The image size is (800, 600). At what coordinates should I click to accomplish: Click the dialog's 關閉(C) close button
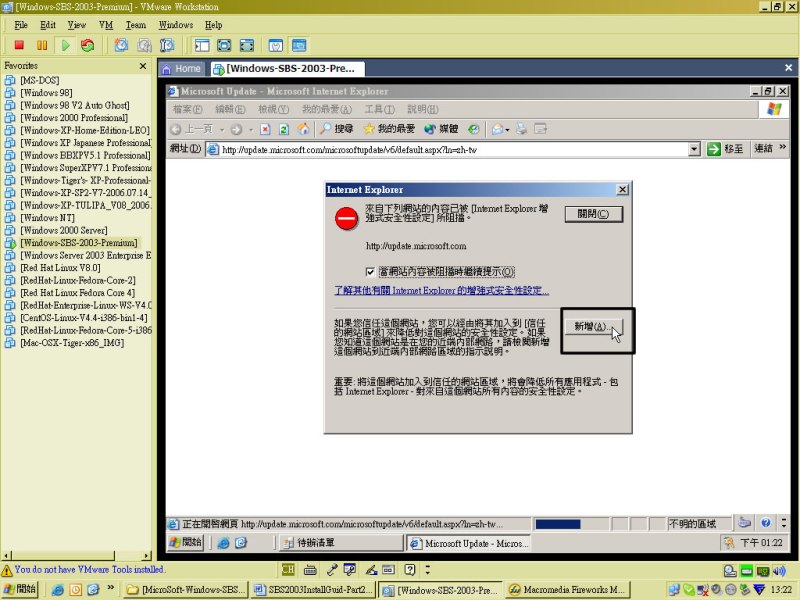point(593,214)
